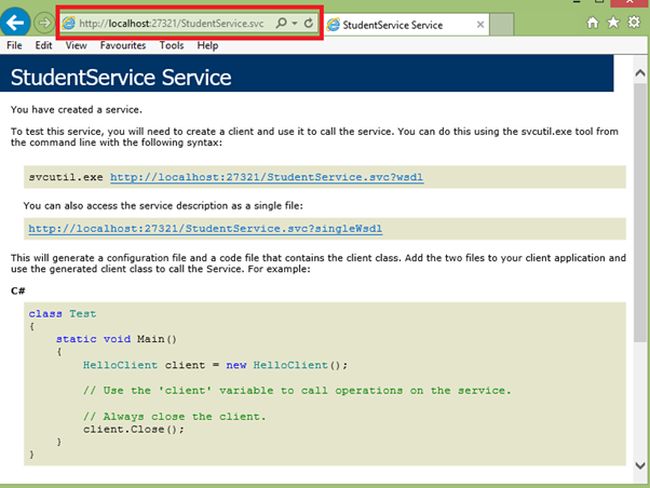Viewport: 650px width, 488px height.
Task: Click the 'svcutil.exe' command text
Action: [x=65, y=177]
